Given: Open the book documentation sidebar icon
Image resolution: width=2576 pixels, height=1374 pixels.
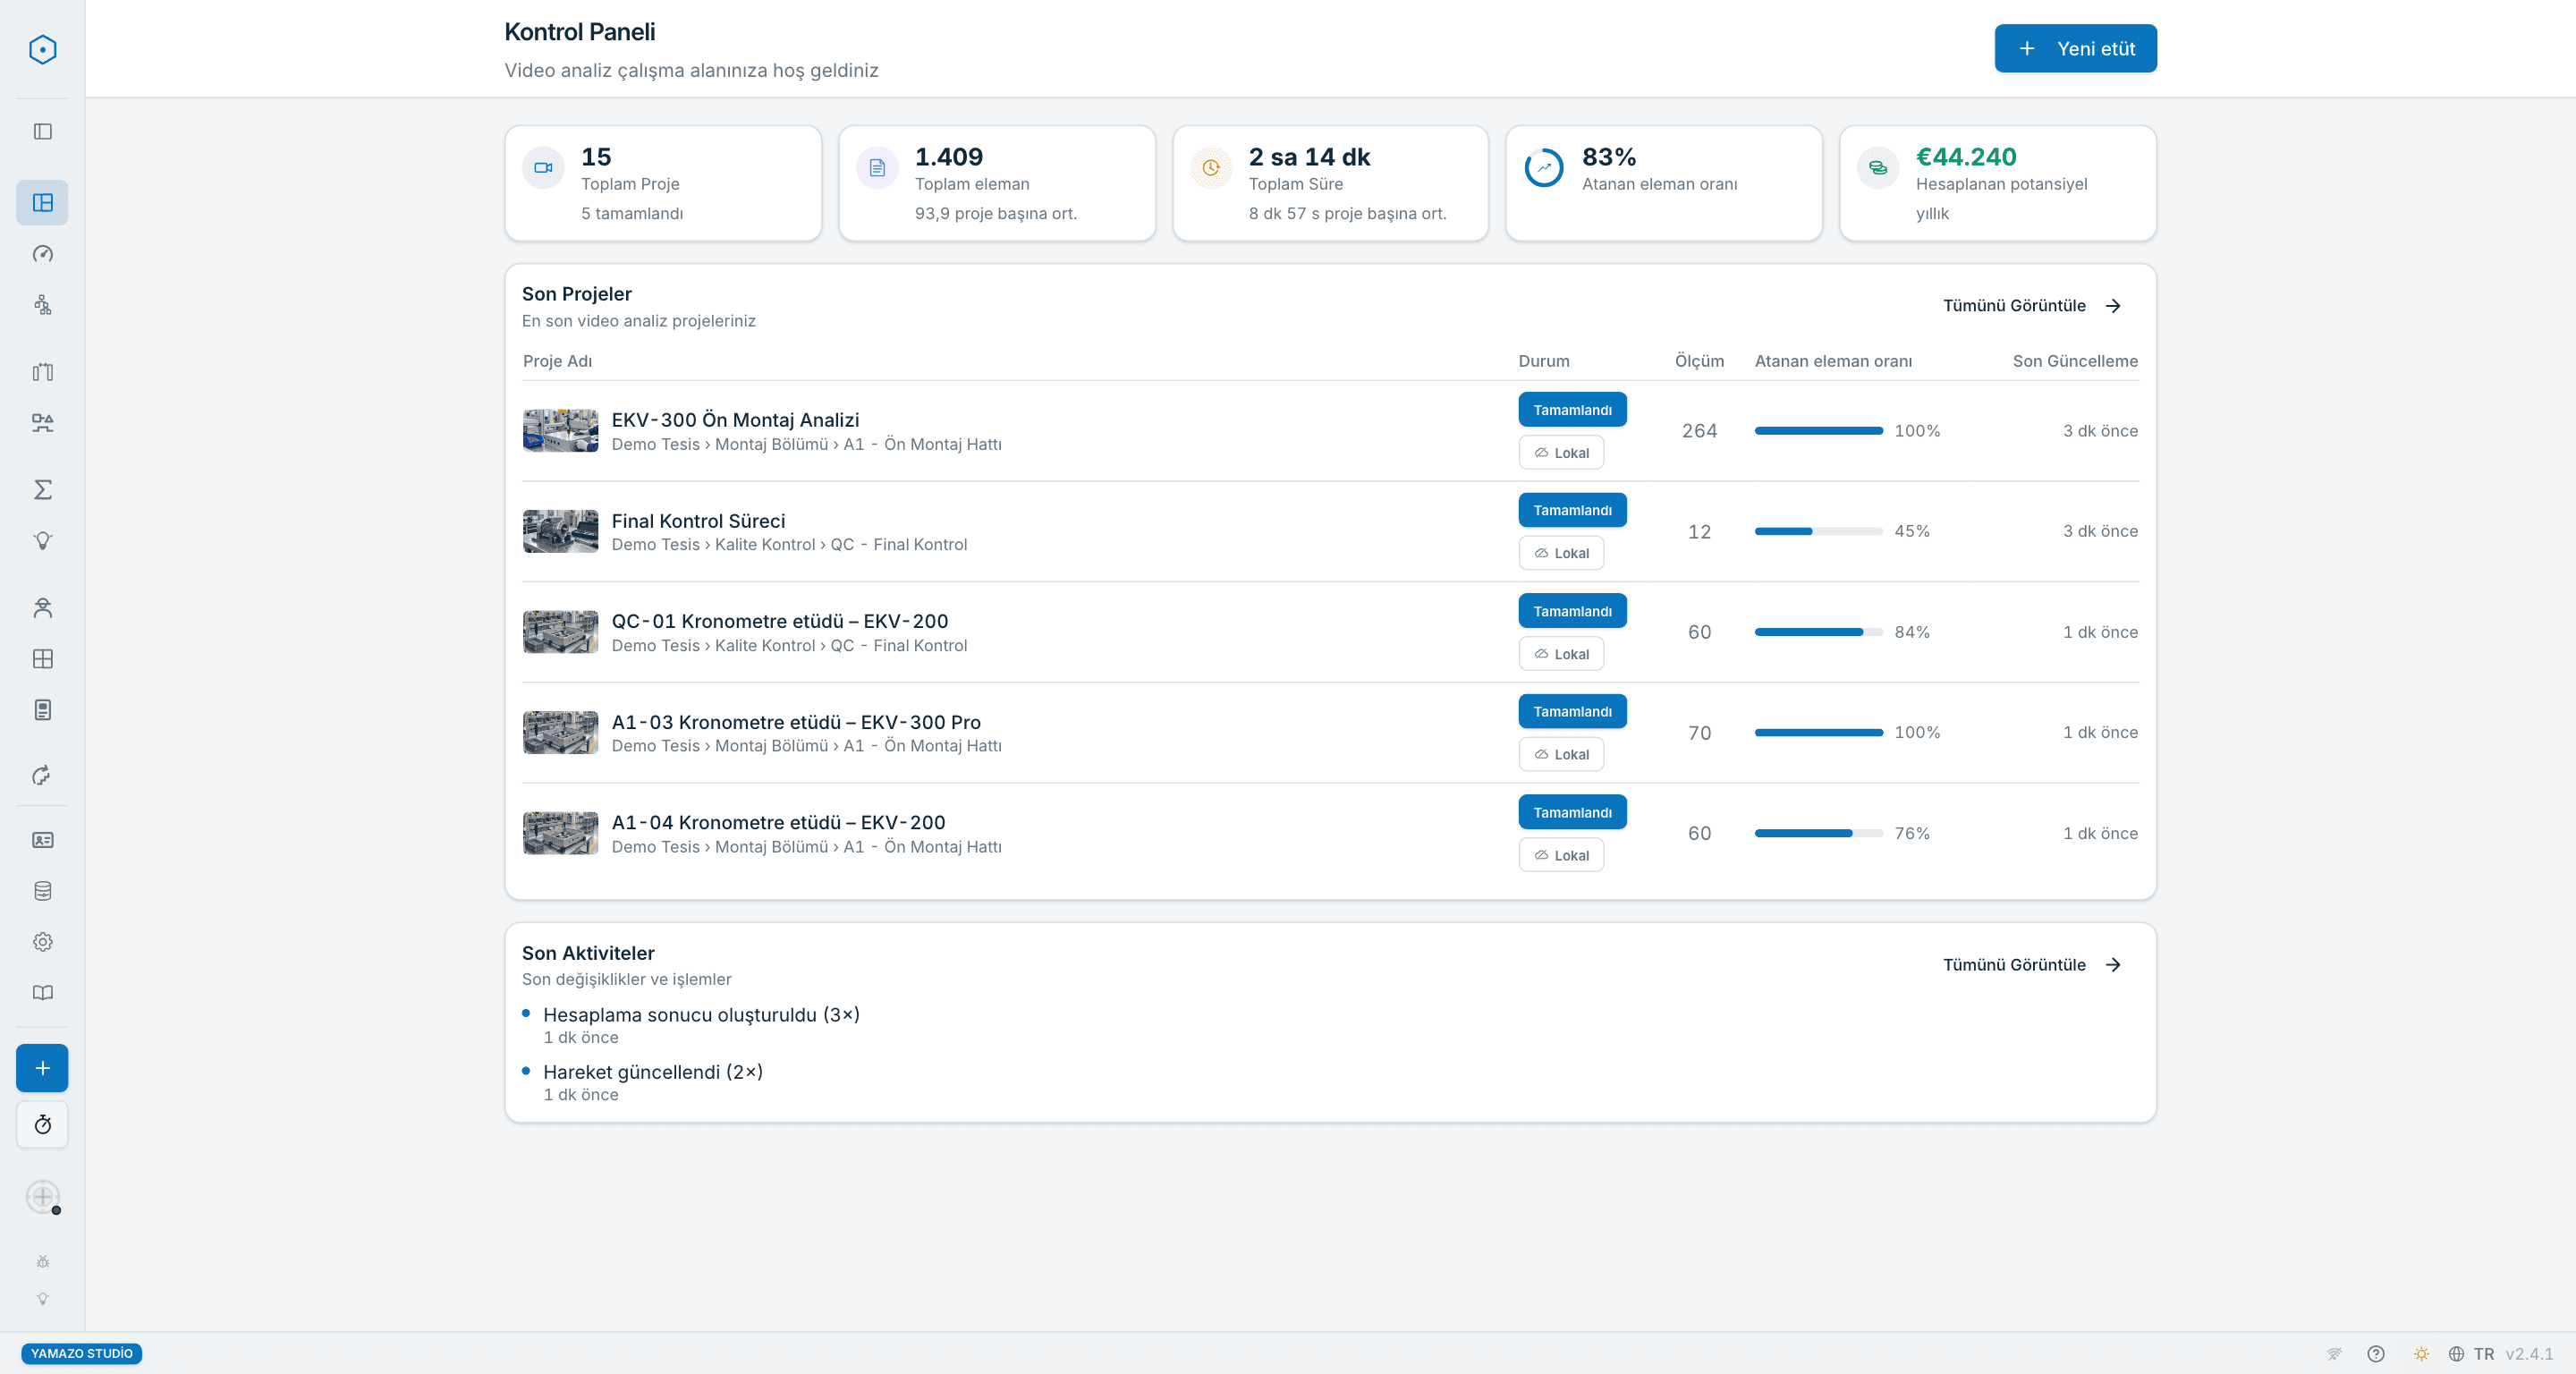Looking at the screenshot, I should pos(42,993).
